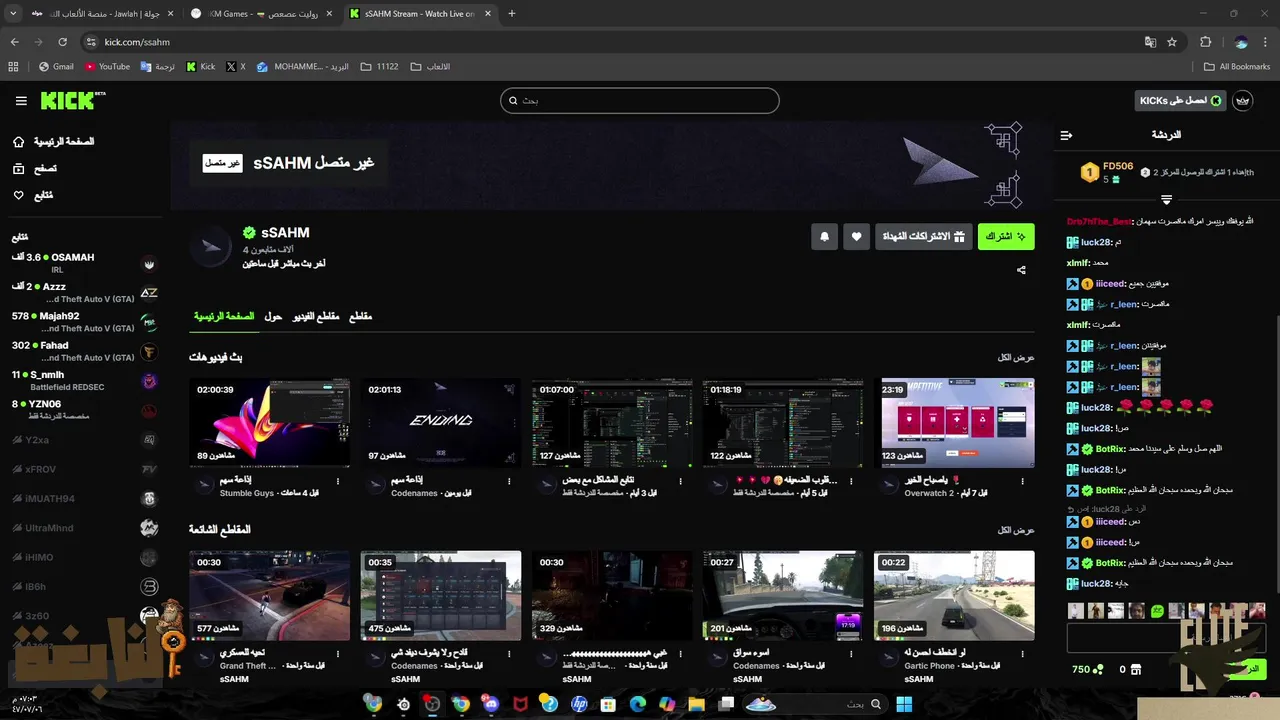Bookmark this page with the star
Image resolution: width=1280 pixels, height=720 pixels.
(x=1172, y=42)
